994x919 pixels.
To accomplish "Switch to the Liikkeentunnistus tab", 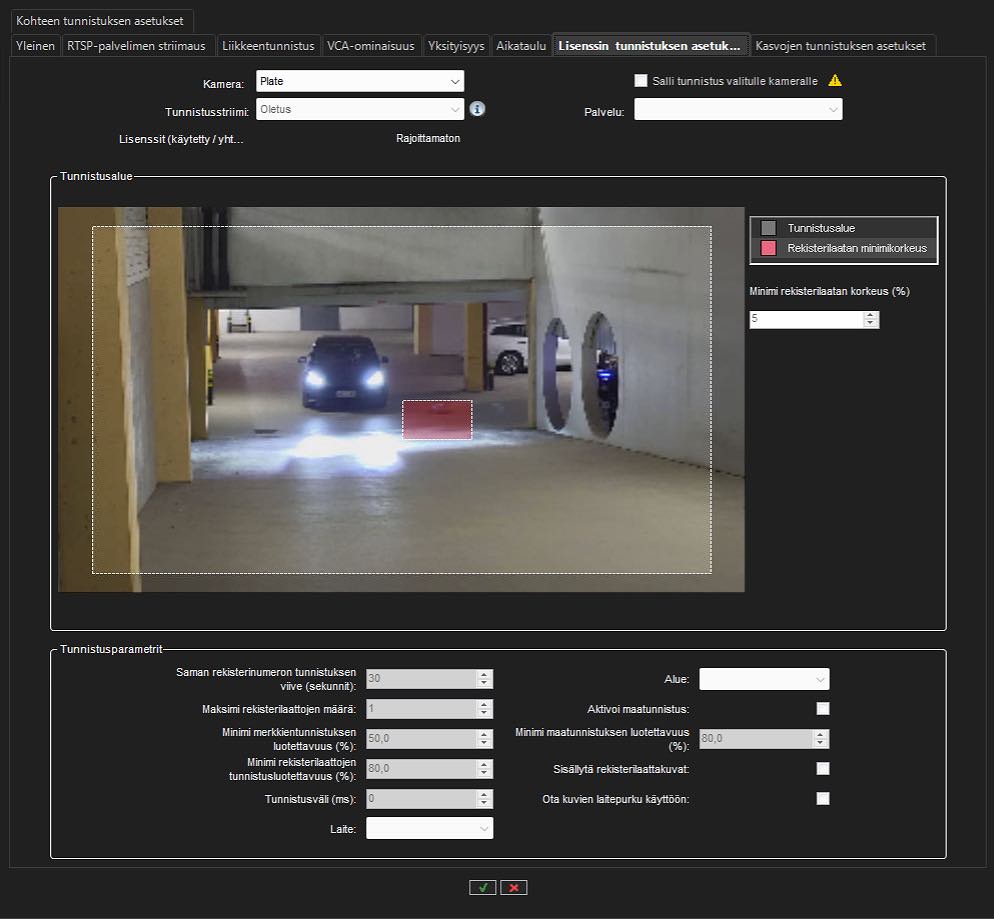I will click(x=268, y=46).
